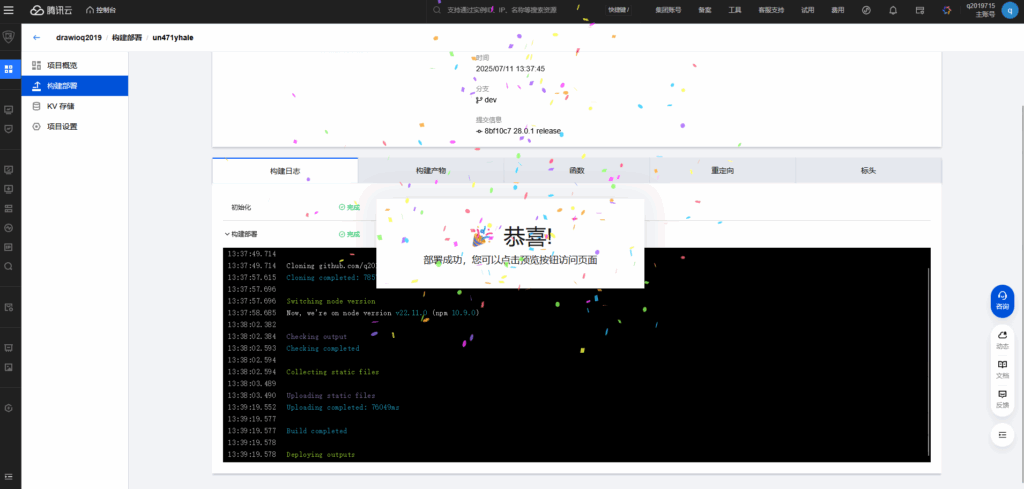
Task: Click the 反馈 feedback icon
Action: 1002,398
